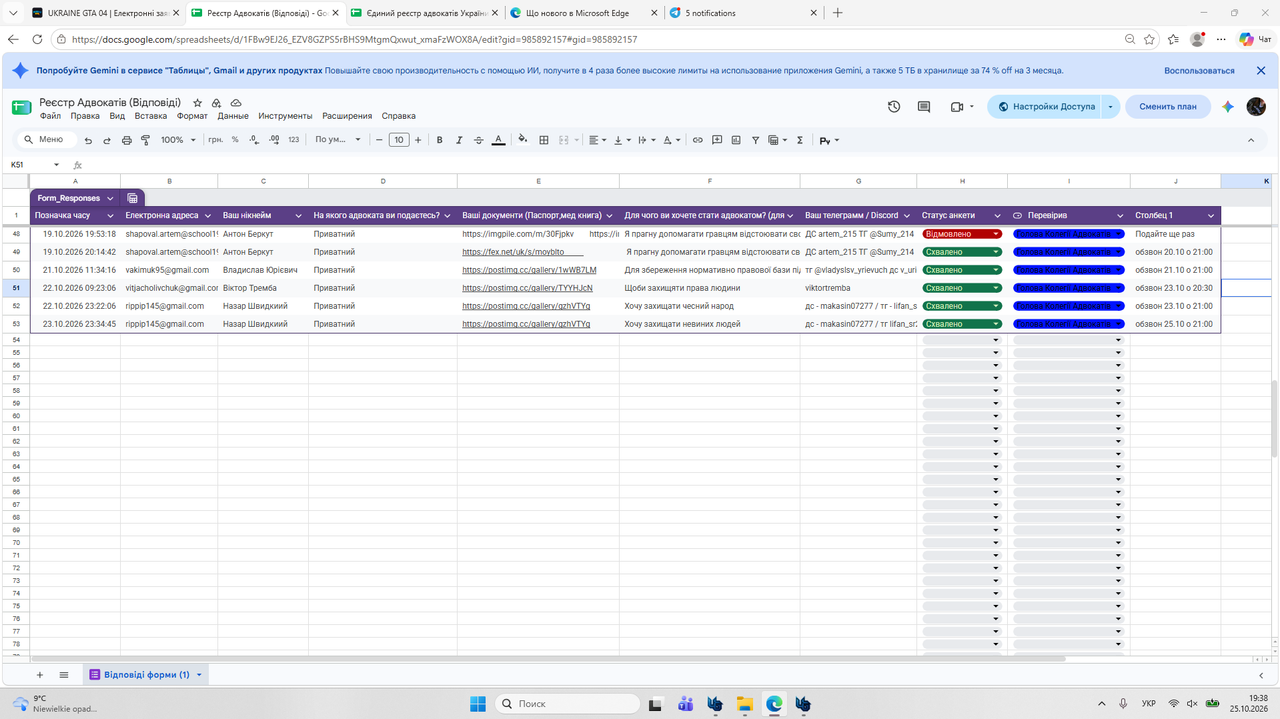This screenshot has width=1280, height=719.
Task: Insert link from the toolbar
Action: 698,140
